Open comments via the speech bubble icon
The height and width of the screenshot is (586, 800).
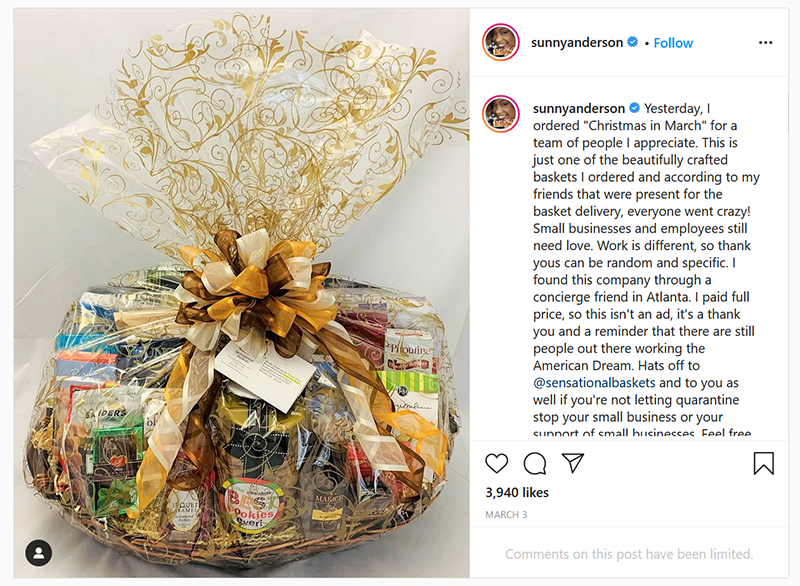point(535,463)
